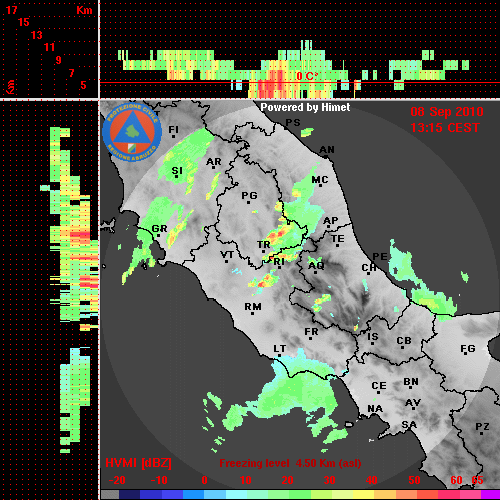Select the AQ city label
The width and height of the screenshot is (500, 500).
316,266
